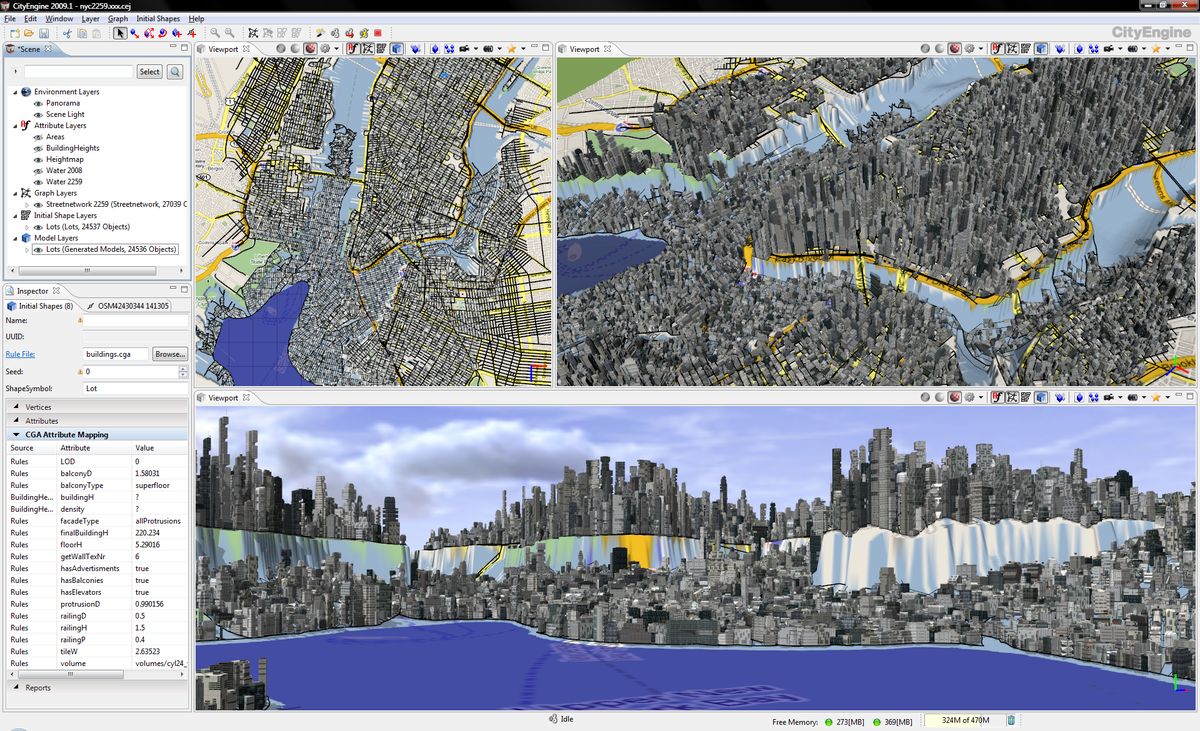Click frame-all icon in top-right viewport toolbar
This screenshot has width=1200, height=731.
[x=1094, y=48]
